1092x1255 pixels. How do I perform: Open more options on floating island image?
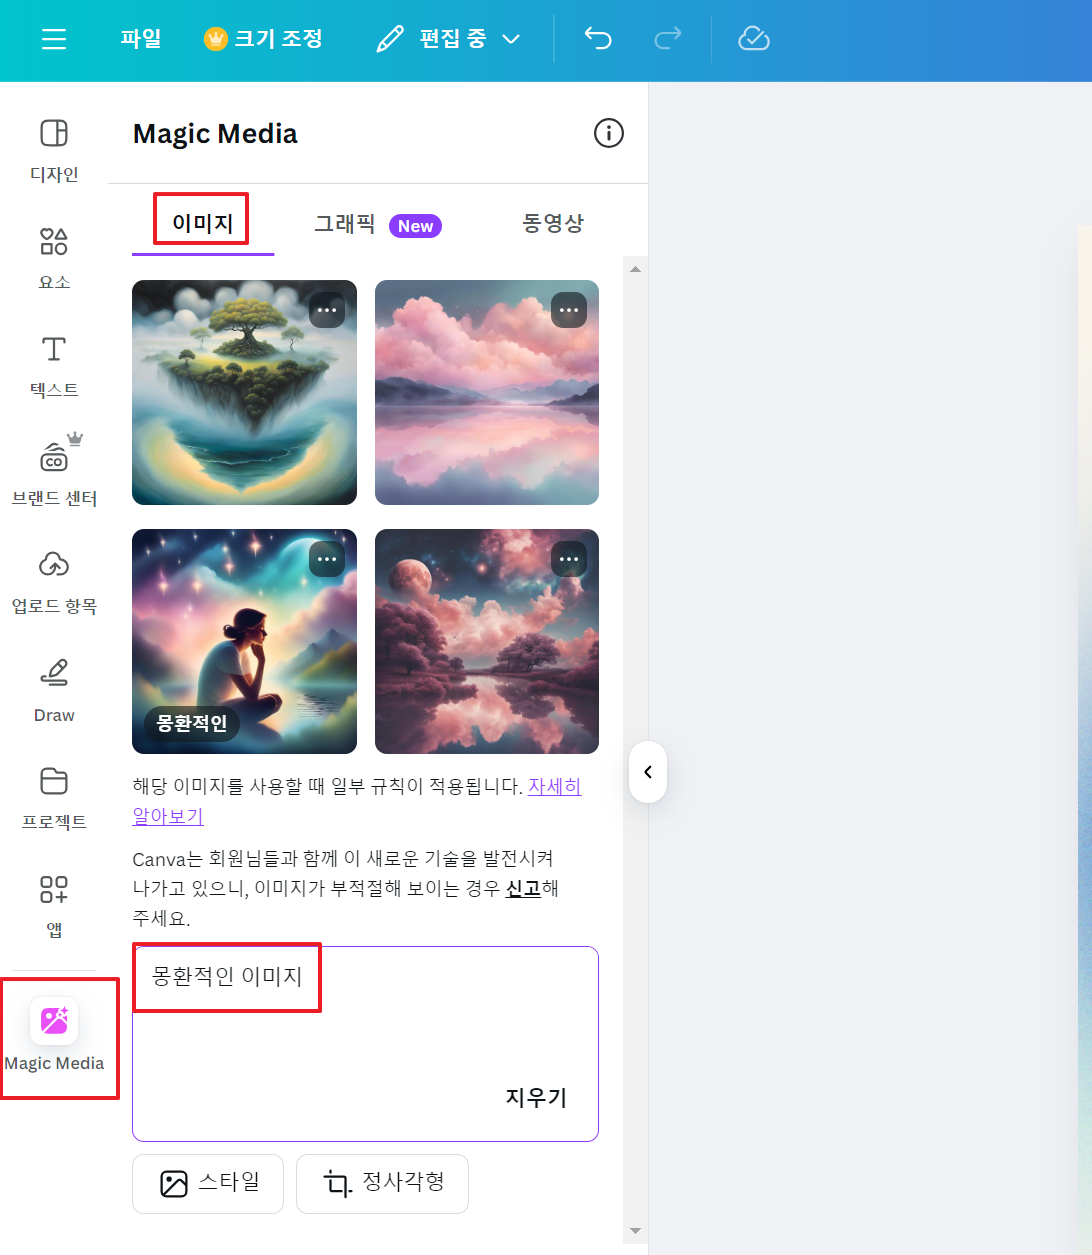[x=327, y=310]
